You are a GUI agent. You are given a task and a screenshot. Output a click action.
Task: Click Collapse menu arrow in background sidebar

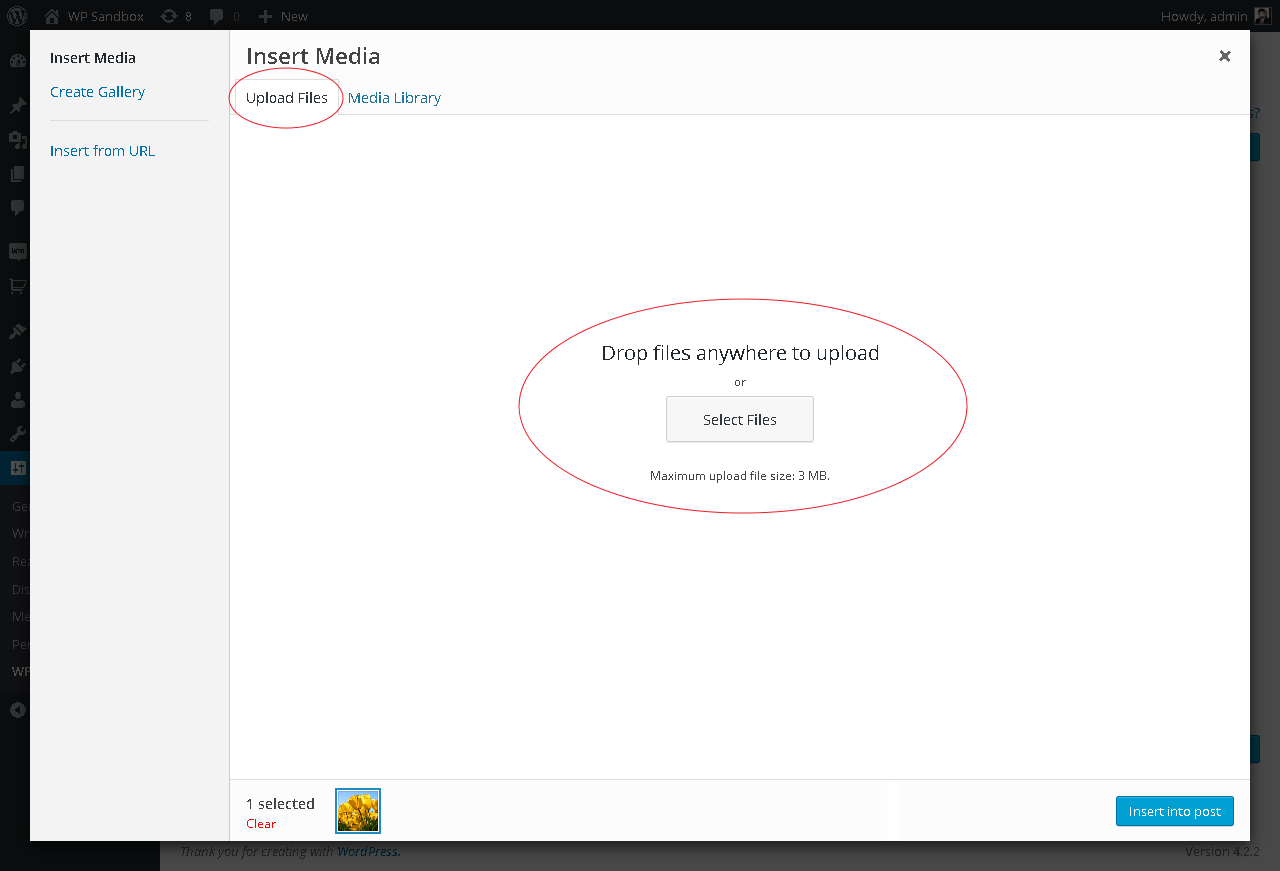17,710
